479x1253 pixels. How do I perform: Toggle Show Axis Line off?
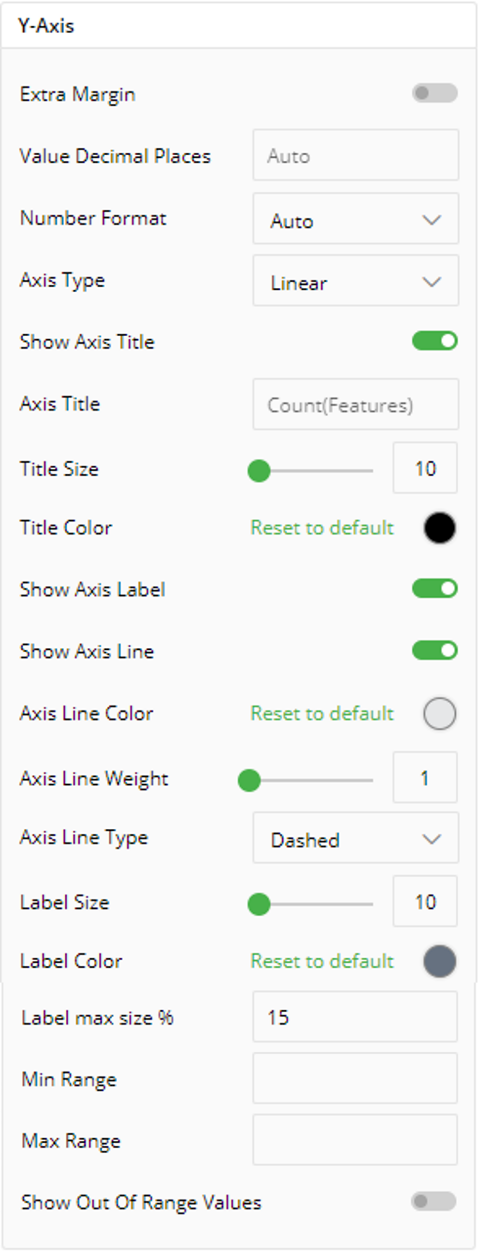tap(435, 651)
